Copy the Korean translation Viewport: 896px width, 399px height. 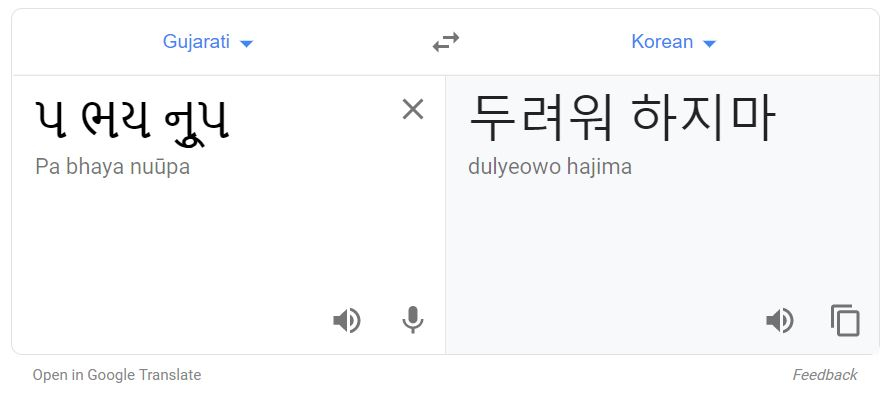[x=845, y=320]
